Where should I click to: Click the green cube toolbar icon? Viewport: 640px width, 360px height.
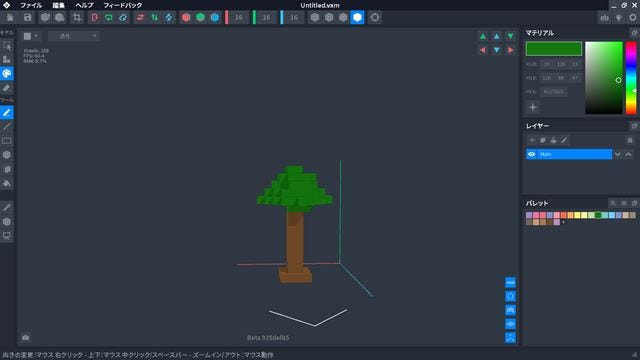200,18
